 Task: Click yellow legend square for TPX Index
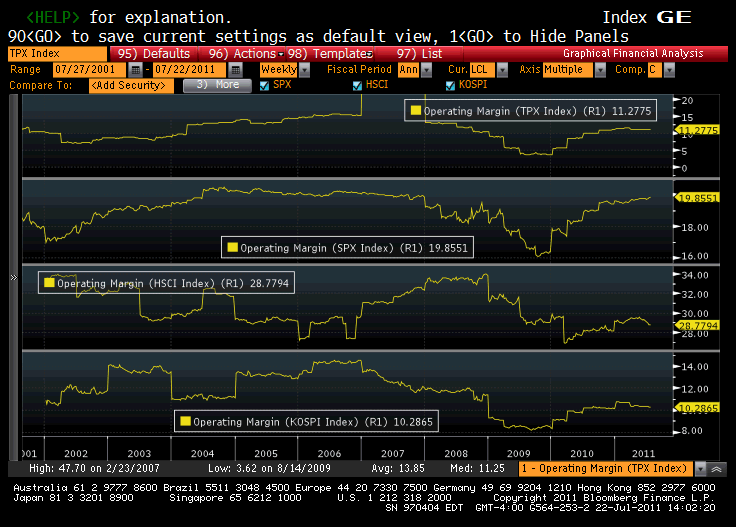(415, 110)
